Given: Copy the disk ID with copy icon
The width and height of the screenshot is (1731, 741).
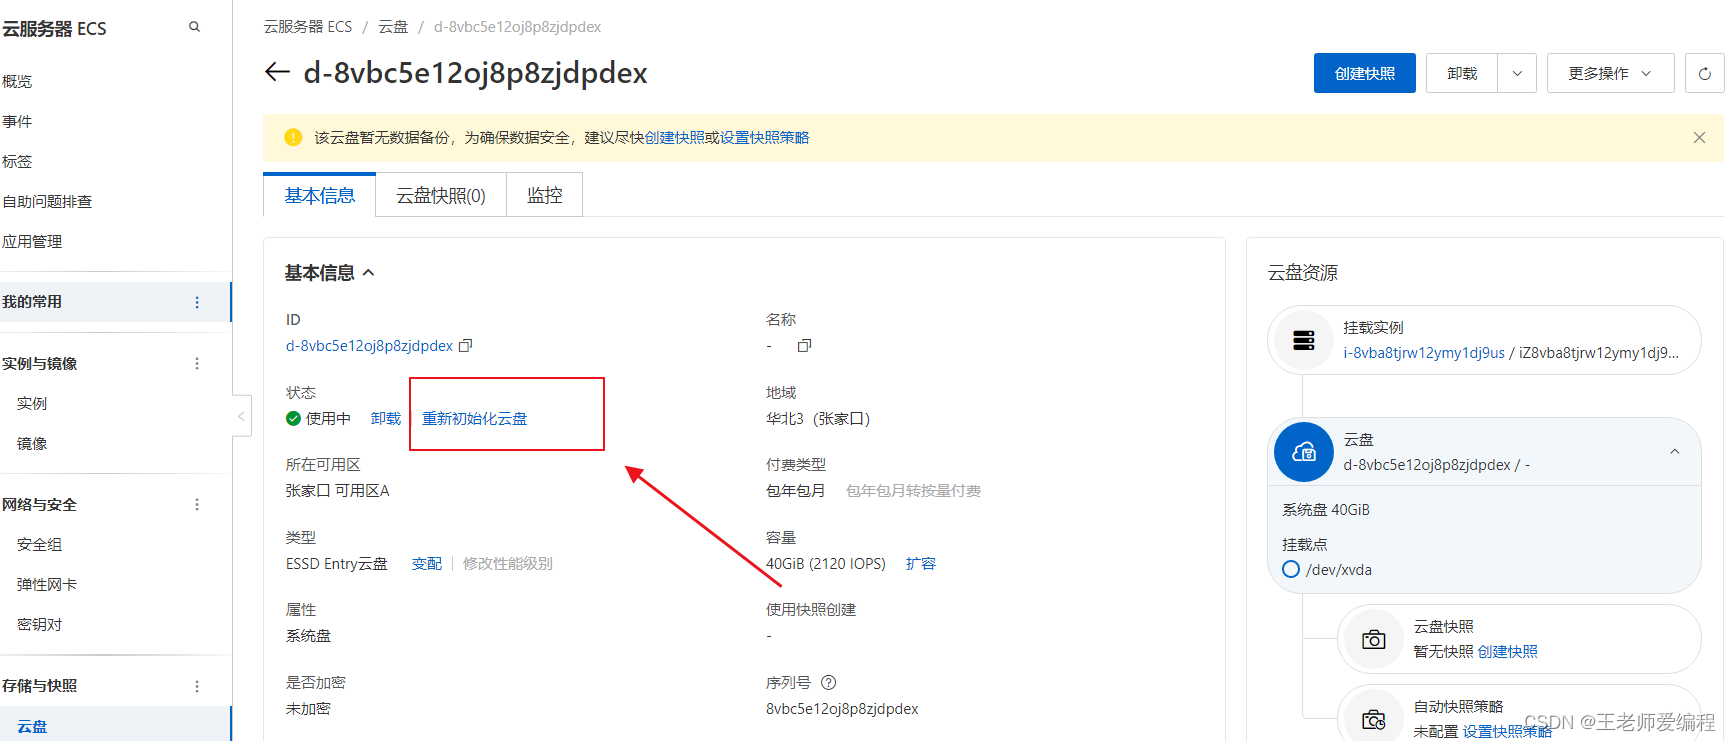Looking at the screenshot, I should (x=465, y=346).
